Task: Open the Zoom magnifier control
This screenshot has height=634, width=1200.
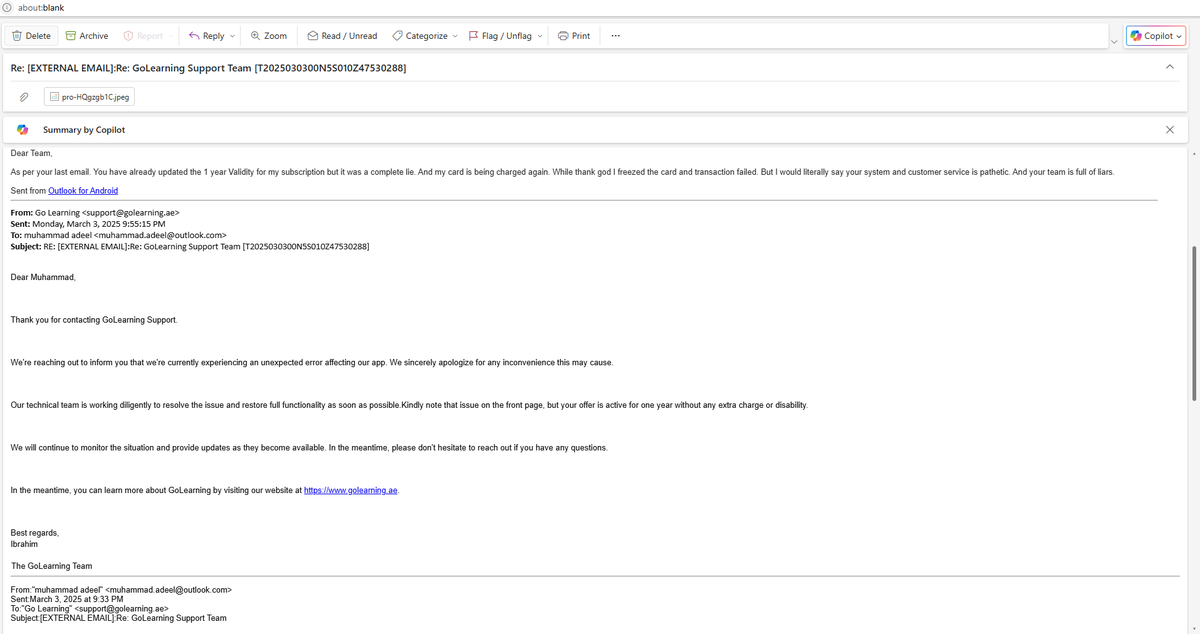Action: [x=269, y=36]
